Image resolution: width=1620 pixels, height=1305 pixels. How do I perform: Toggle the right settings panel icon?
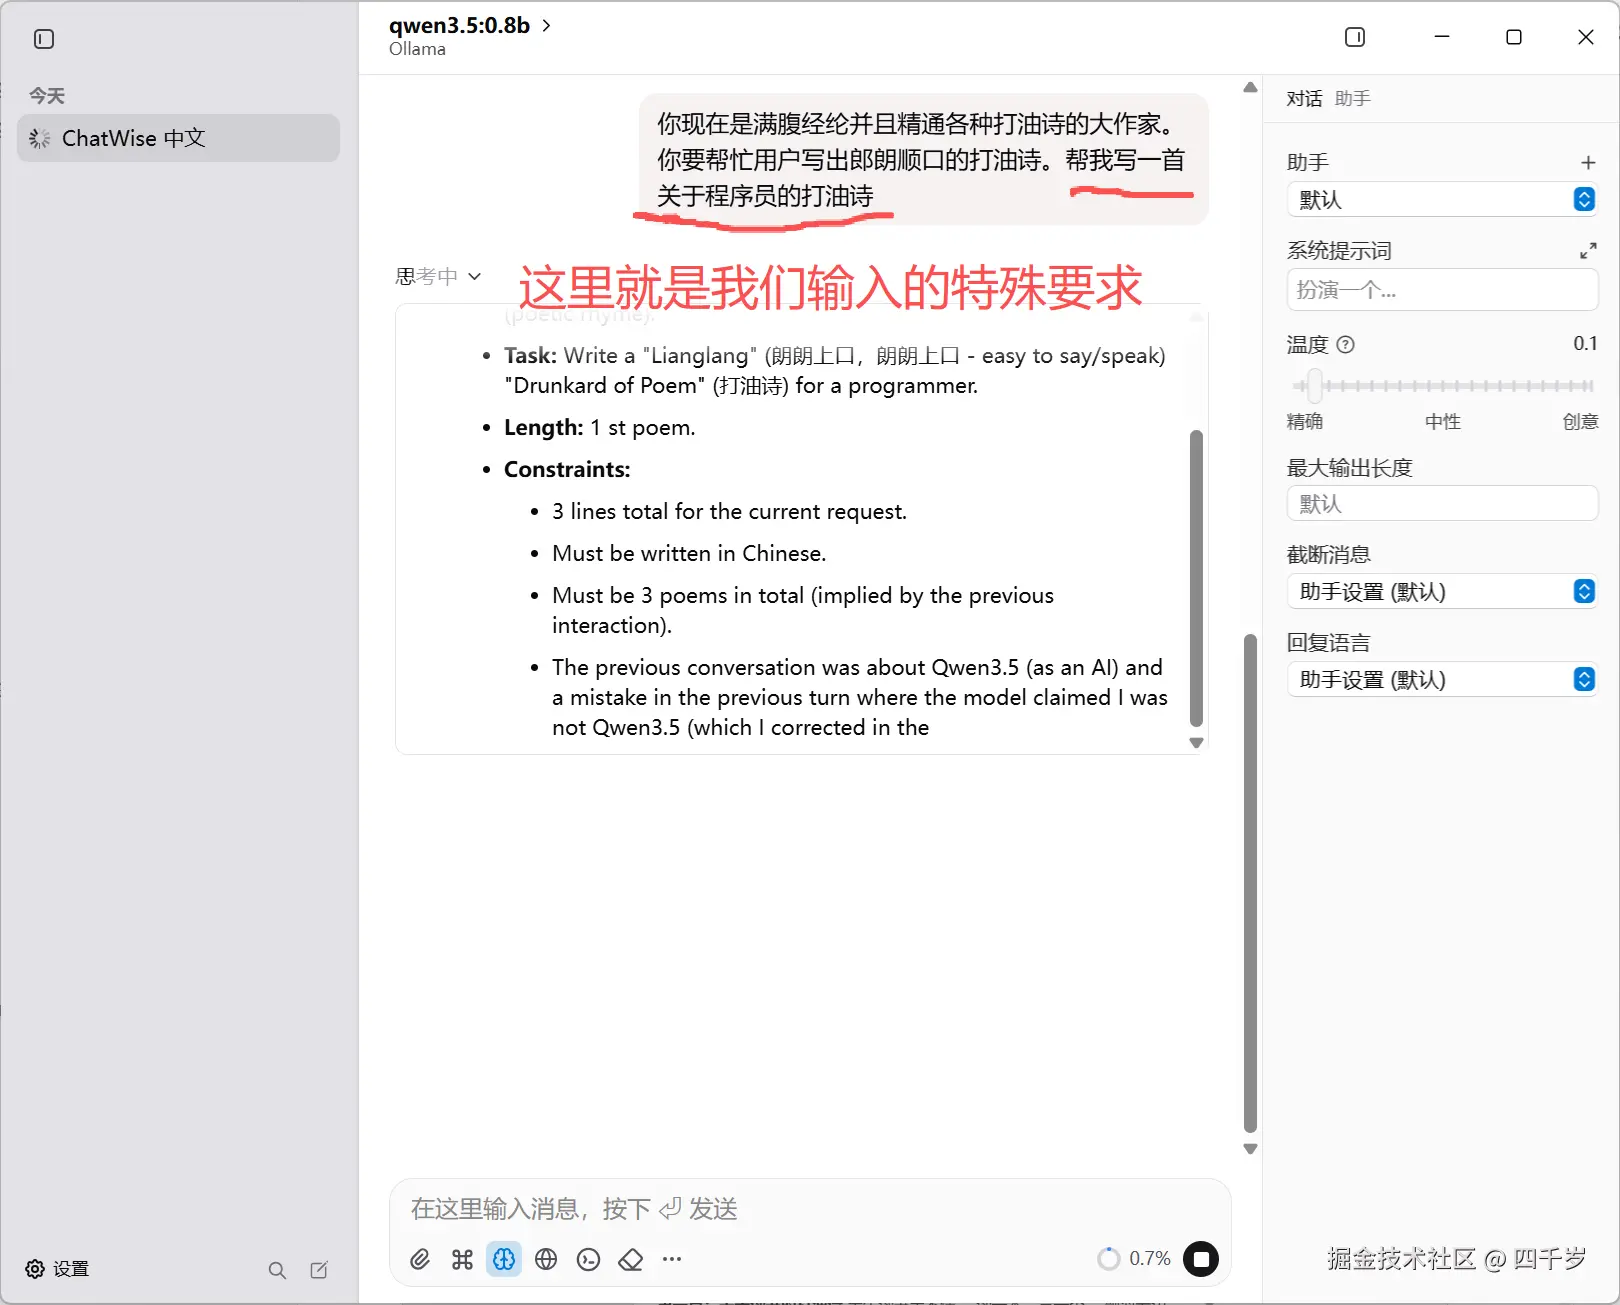[x=1355, y=37]
